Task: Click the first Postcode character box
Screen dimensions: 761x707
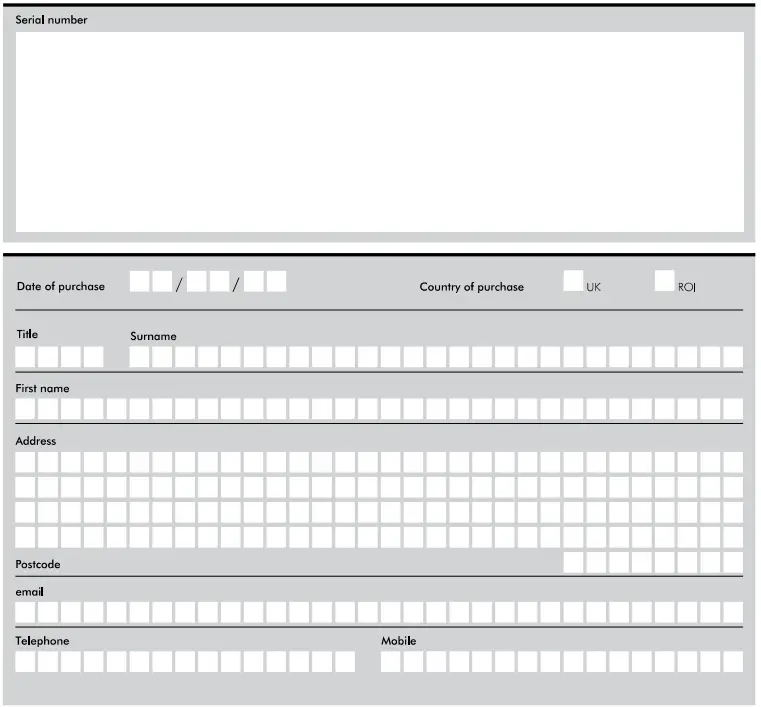Action: pyautogui.click(x=573, y=562)
